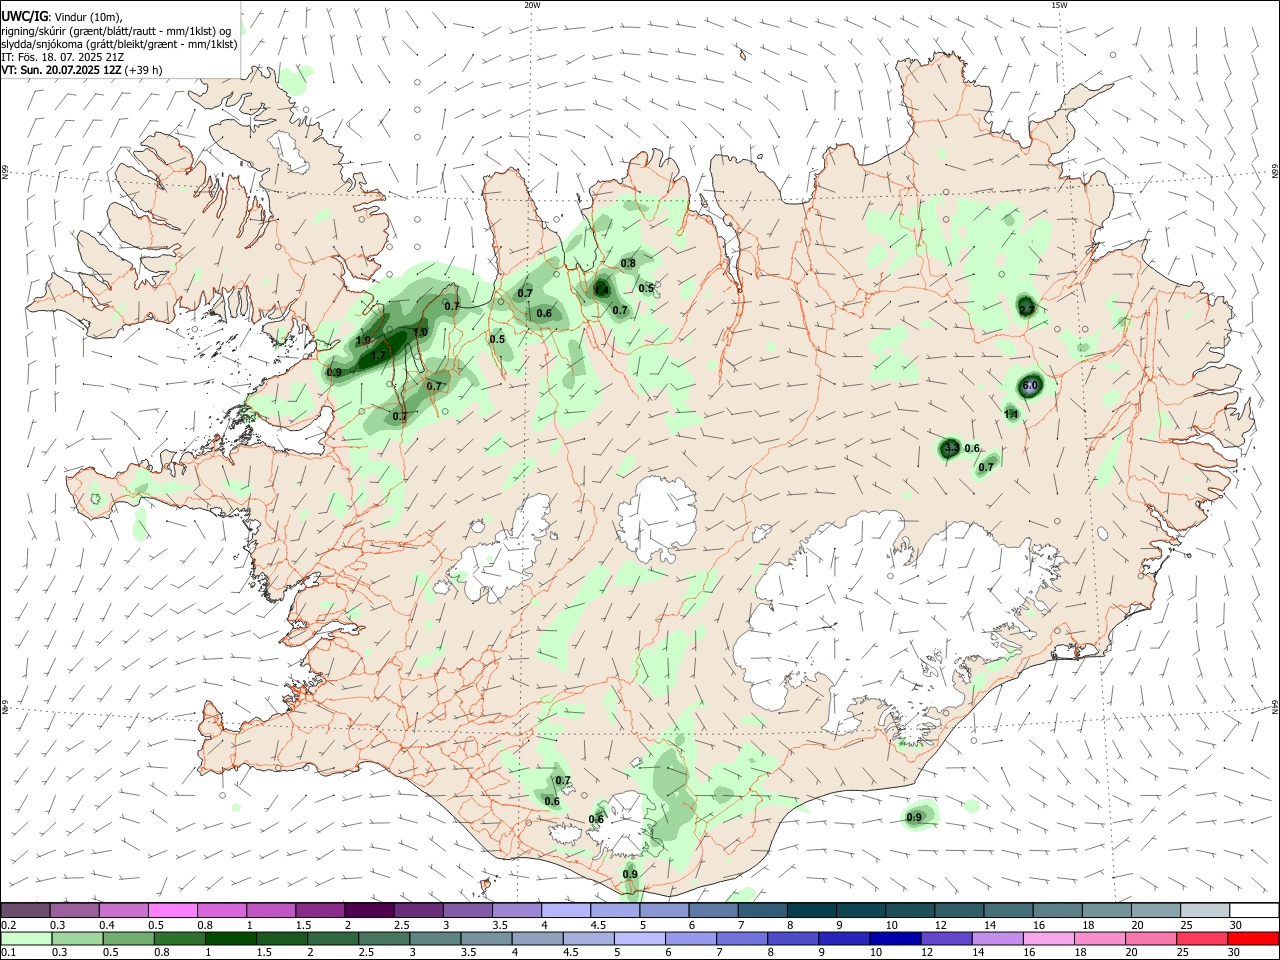Click the 0.1 label on the lower scale
Image resolution: width=1280 pixels, height=960 pixels.
(7, 953)
